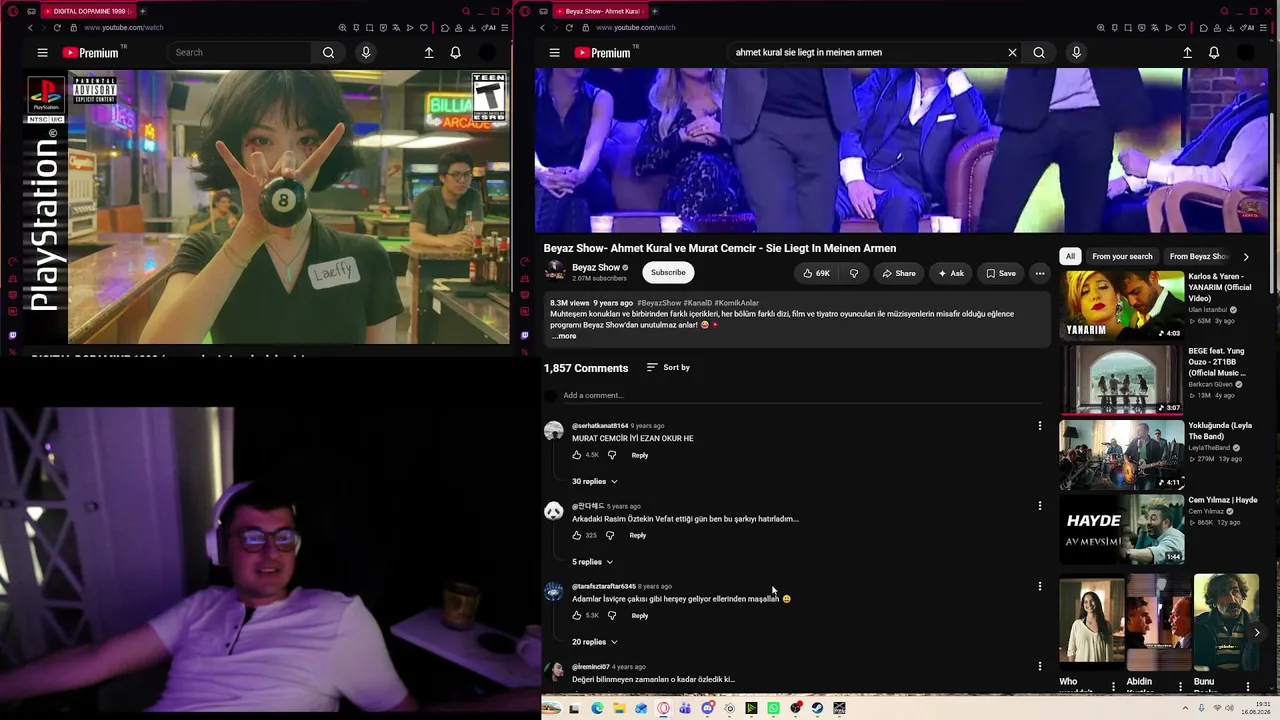1280x720 pixels.
Task: Open the Beyaz Show channel name link
Action: click(596, 268)
